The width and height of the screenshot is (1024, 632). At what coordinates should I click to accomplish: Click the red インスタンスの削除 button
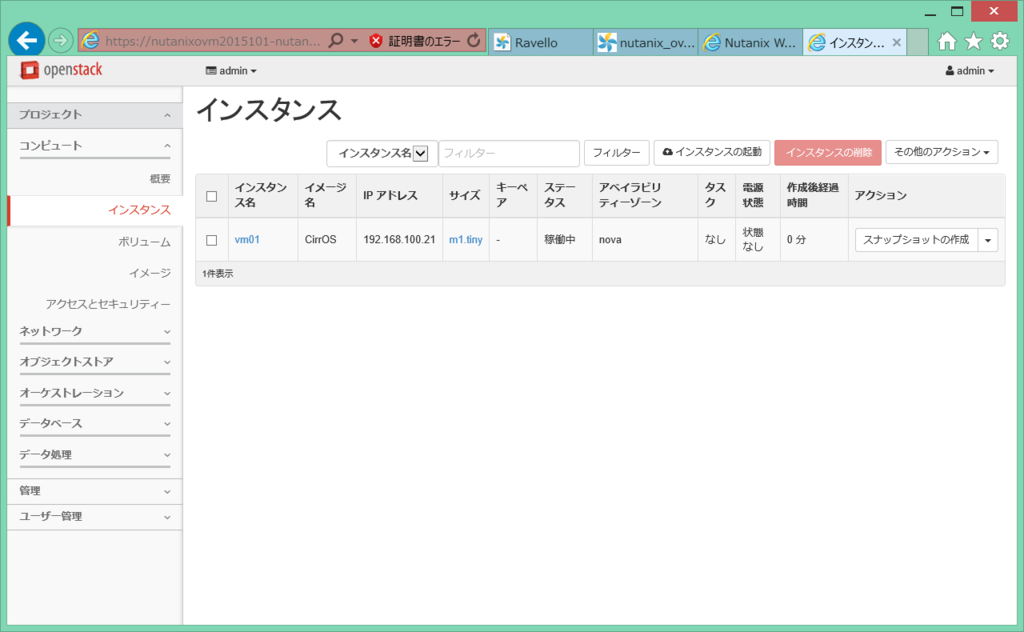point(828,153)
